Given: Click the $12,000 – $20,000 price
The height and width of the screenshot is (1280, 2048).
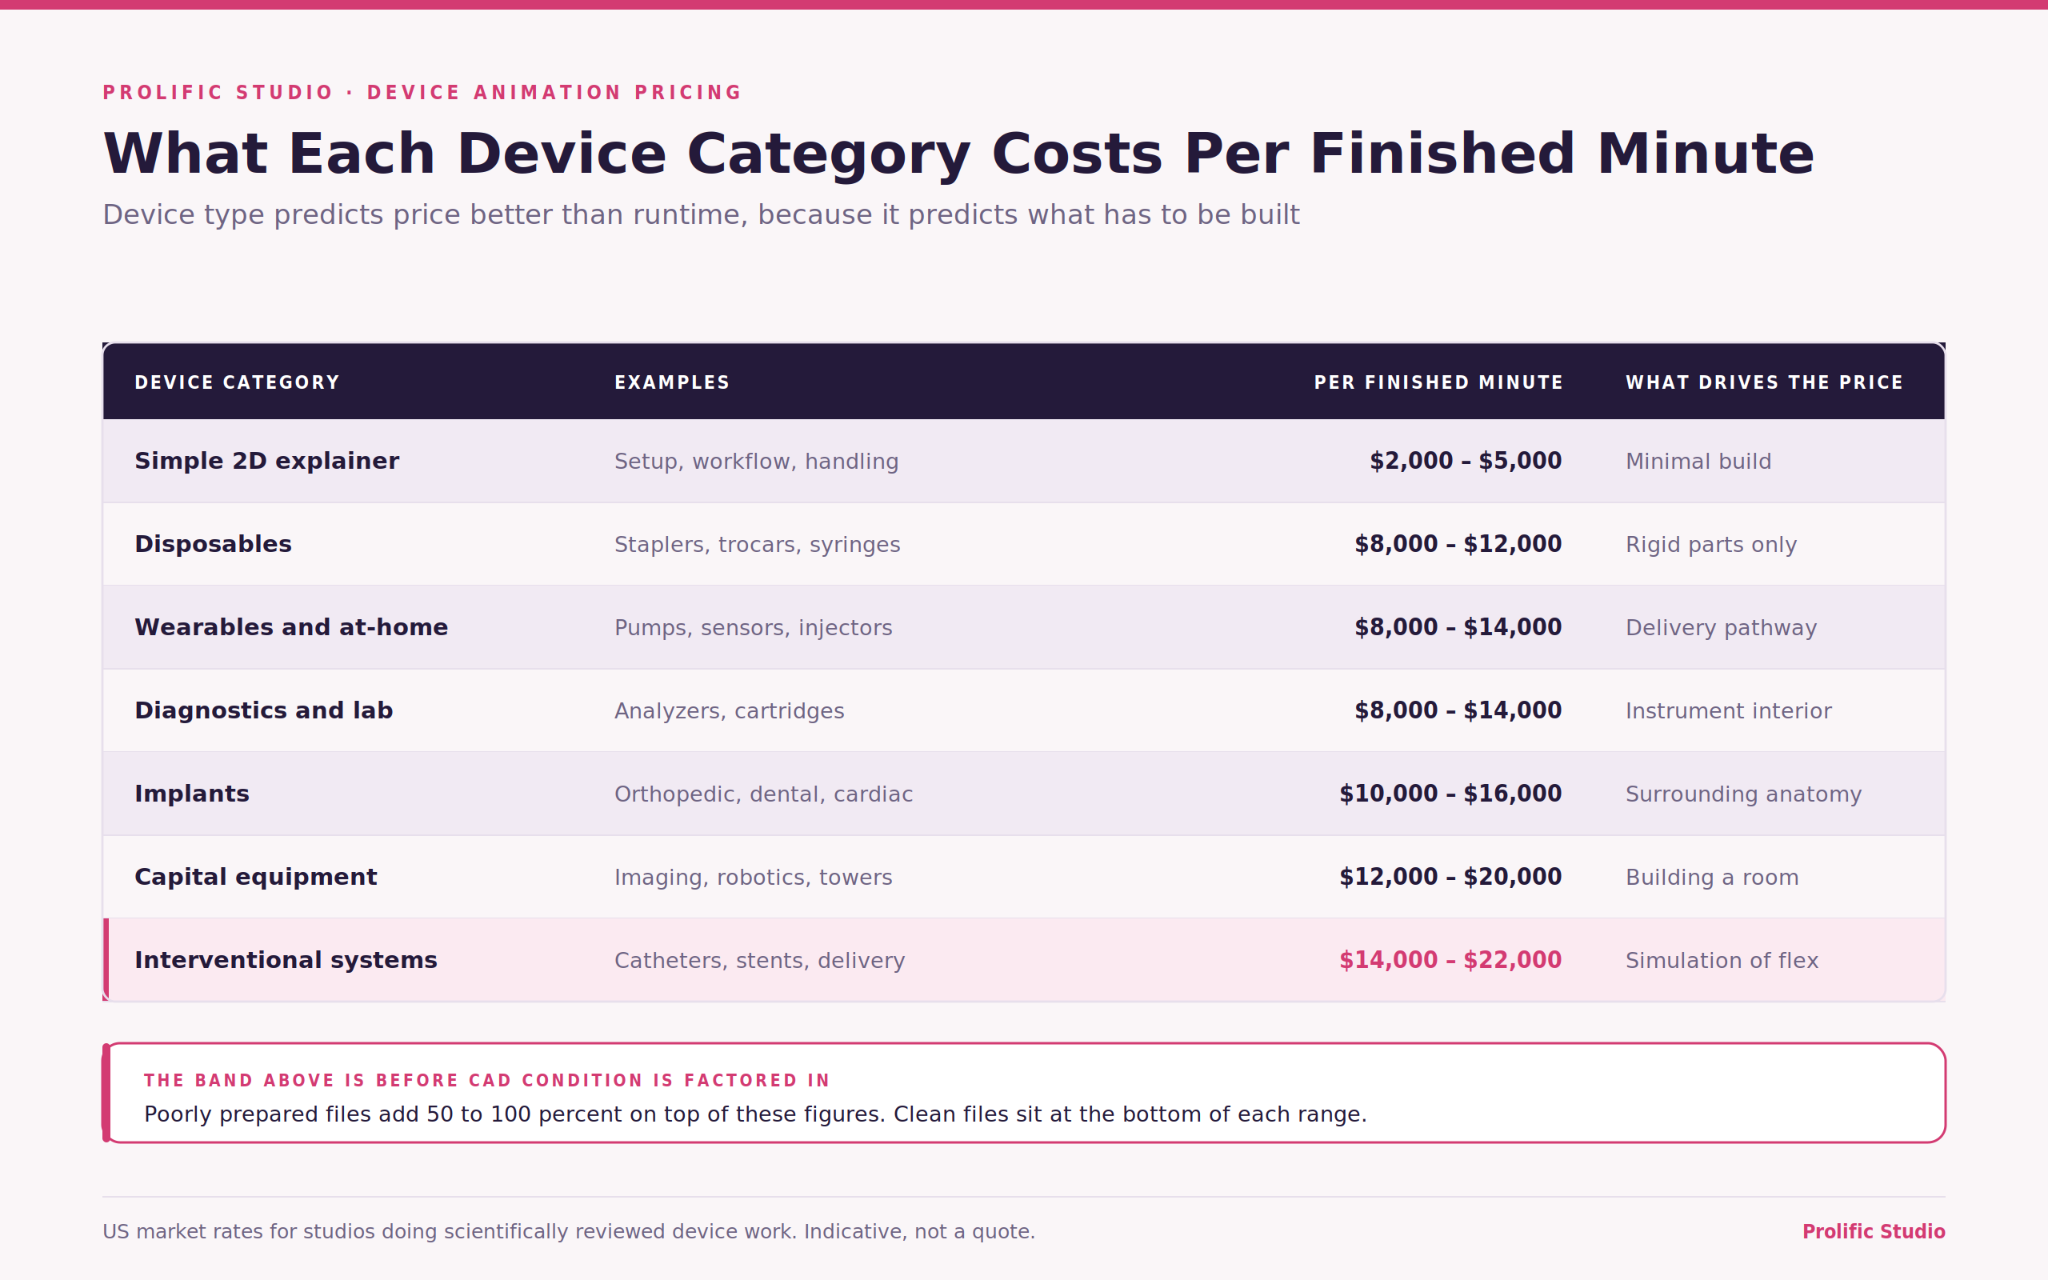Looking at the screenshot, I should pyautogui.click(x=1450, y=877).
